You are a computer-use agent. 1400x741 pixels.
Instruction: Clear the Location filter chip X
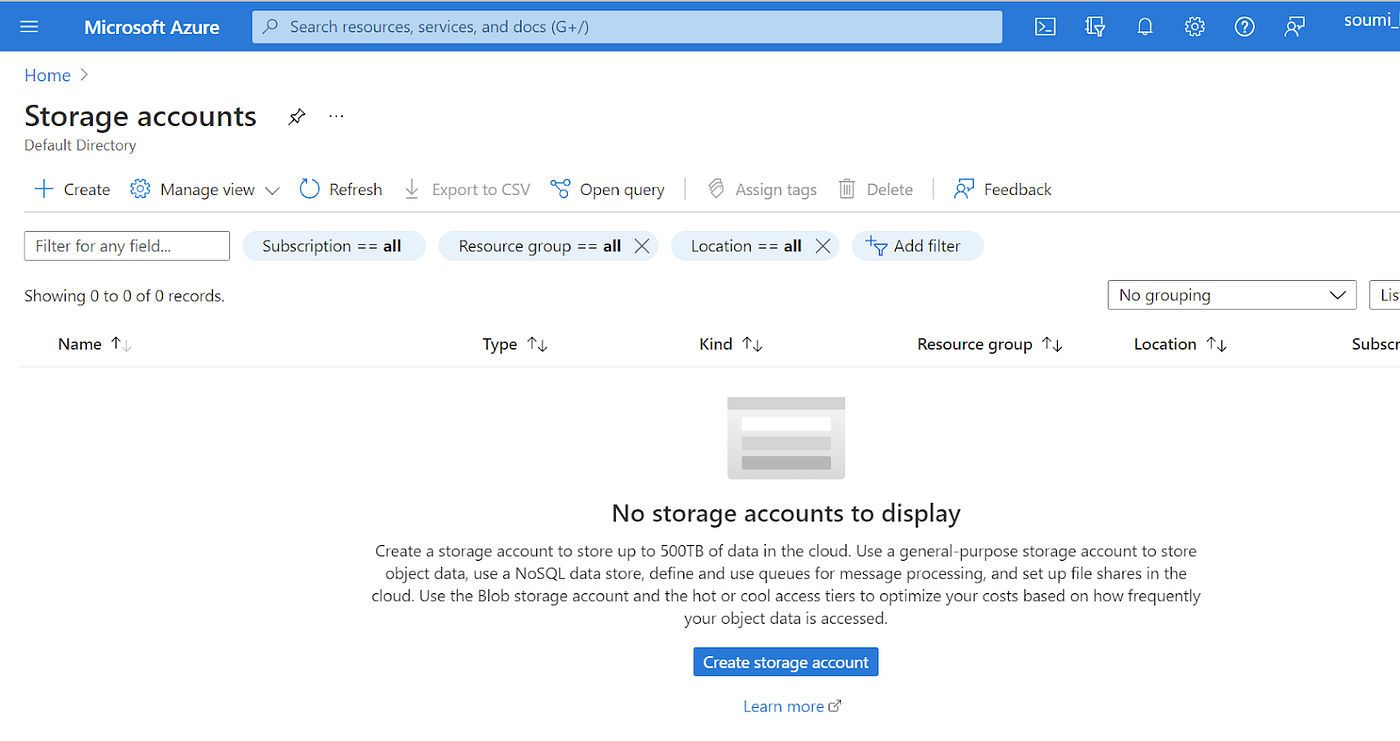tap(823, 245)
